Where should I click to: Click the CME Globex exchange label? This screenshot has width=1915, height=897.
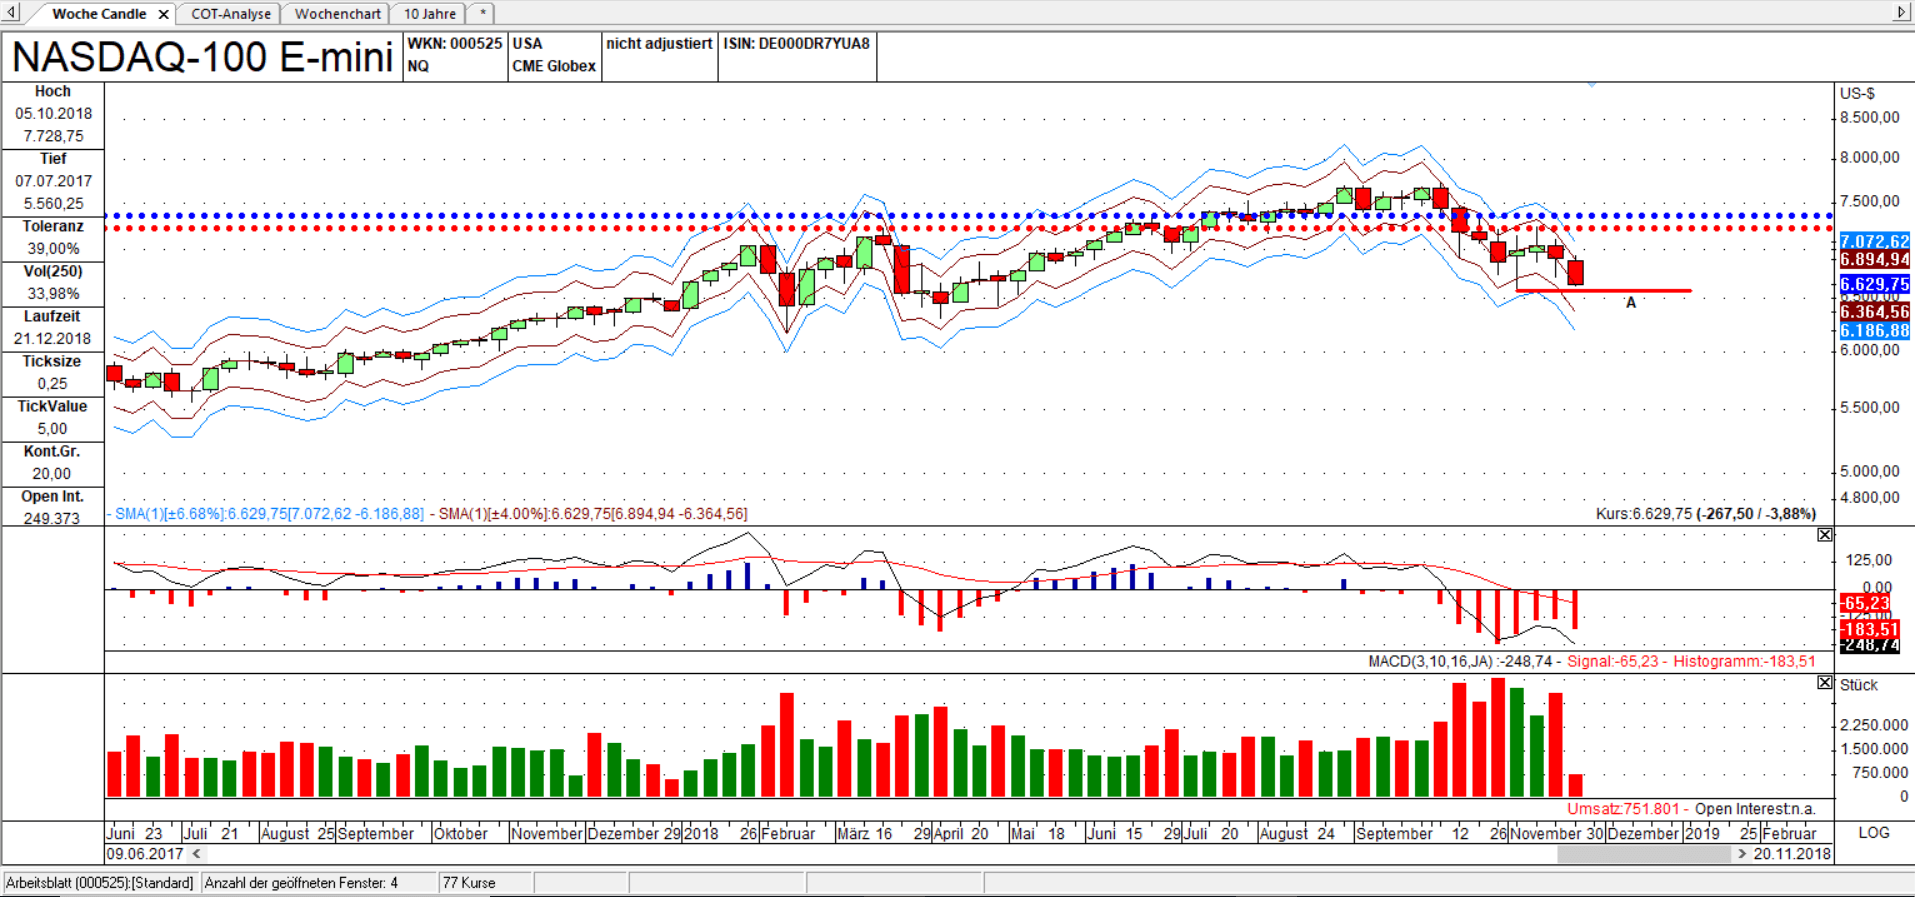point(554,66)
